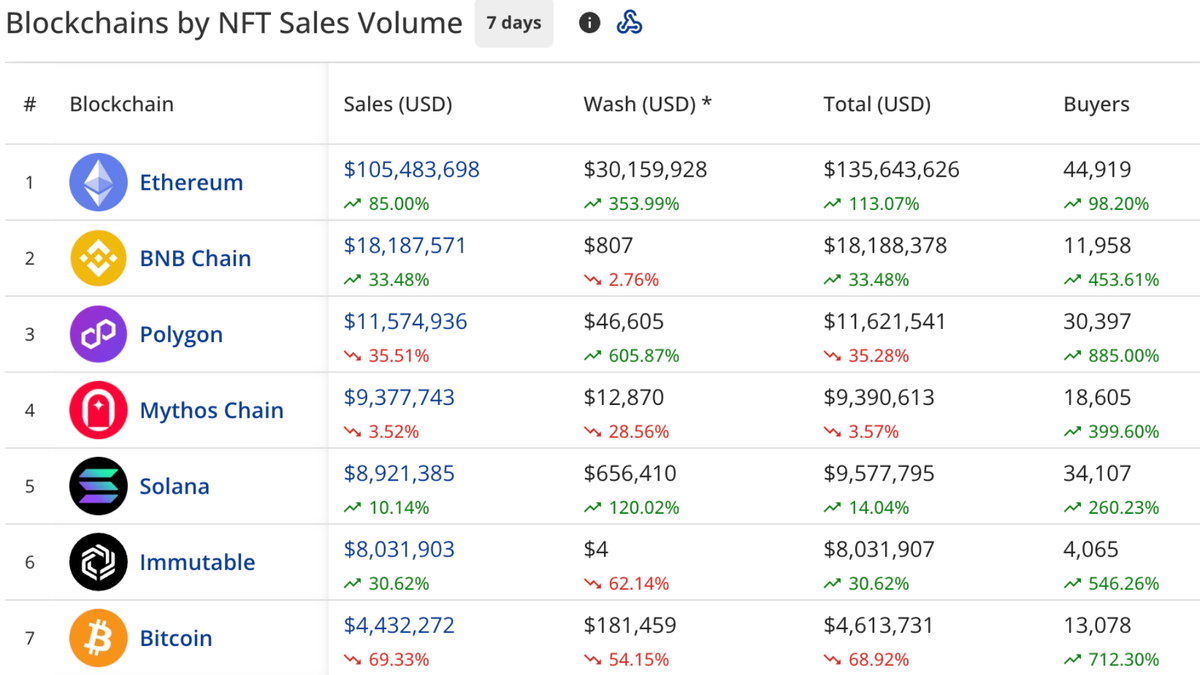The image size is (1200, 675).
Task: Open Solana sales value $8,921,385
Action: [398, 474]
